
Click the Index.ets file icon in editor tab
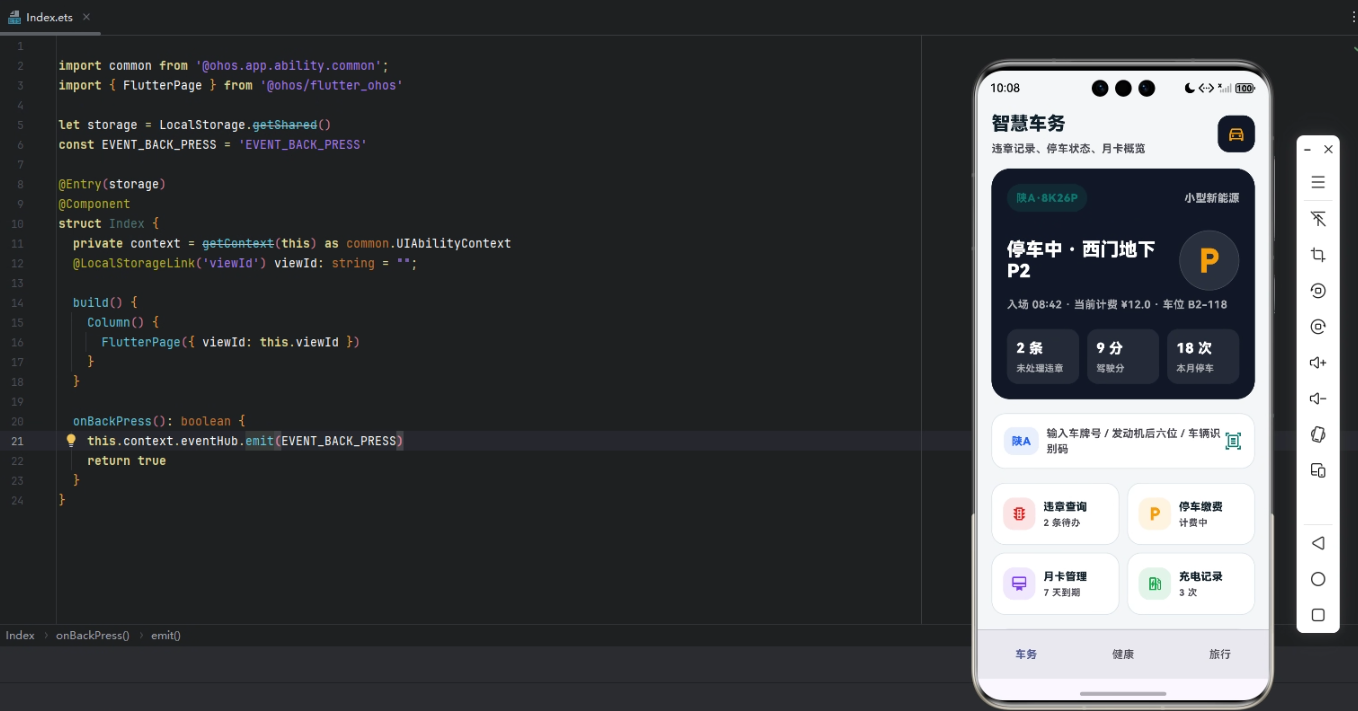pyautogui.click(x=14, y=17)
